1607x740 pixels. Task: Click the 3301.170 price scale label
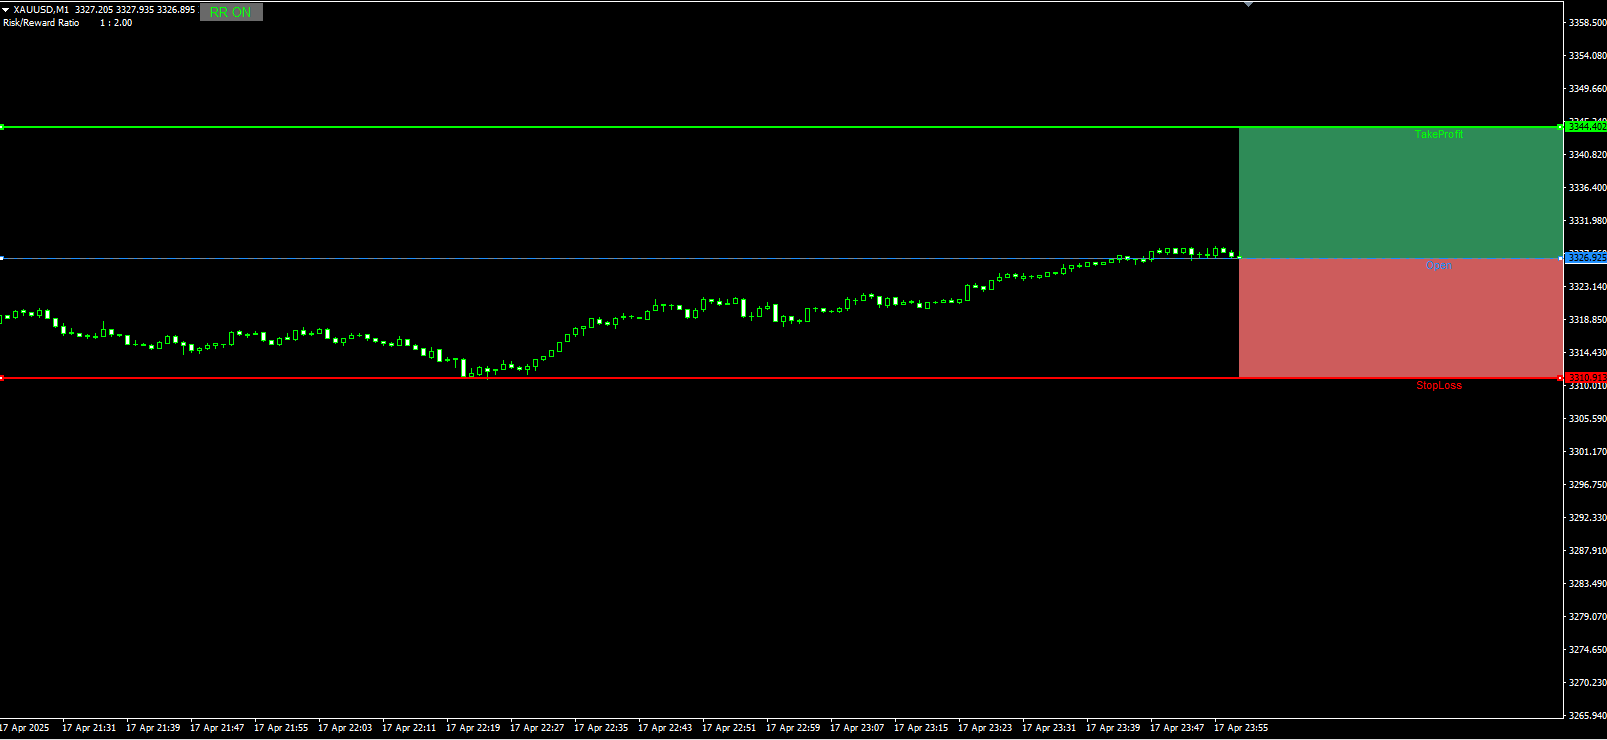(1587, 451)
